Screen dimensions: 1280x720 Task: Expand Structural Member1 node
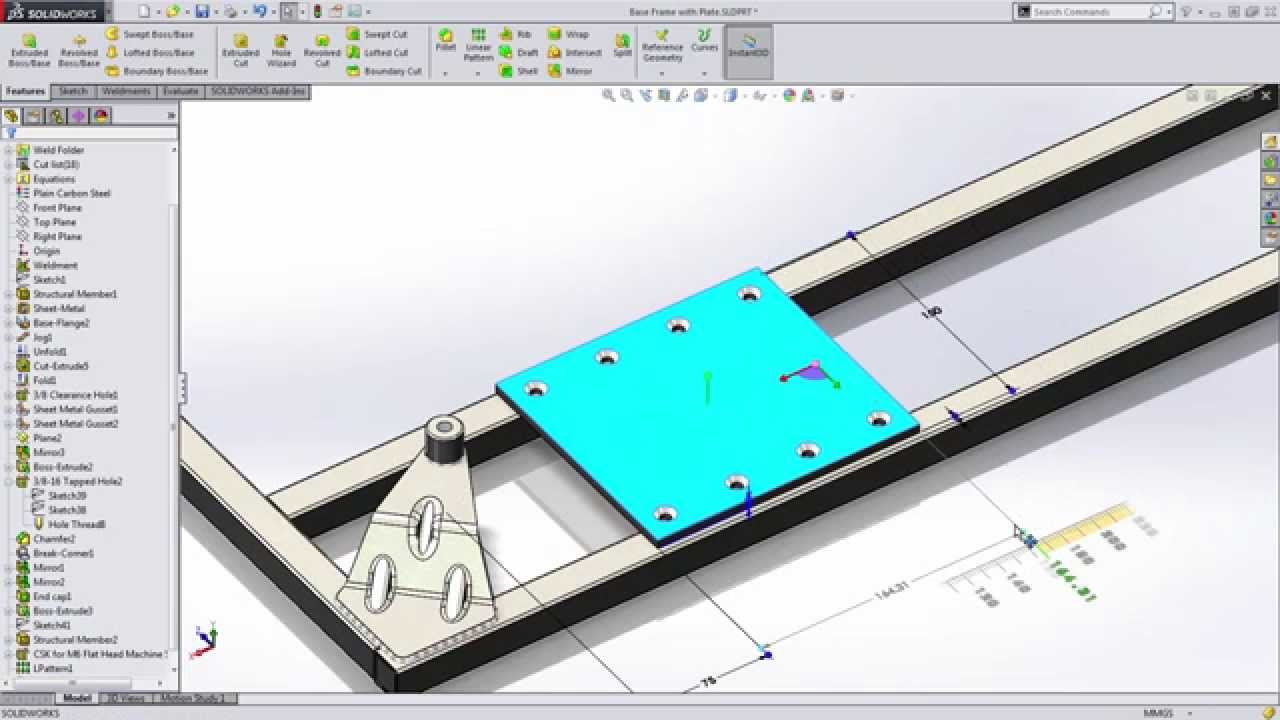[x=8, y=295]
